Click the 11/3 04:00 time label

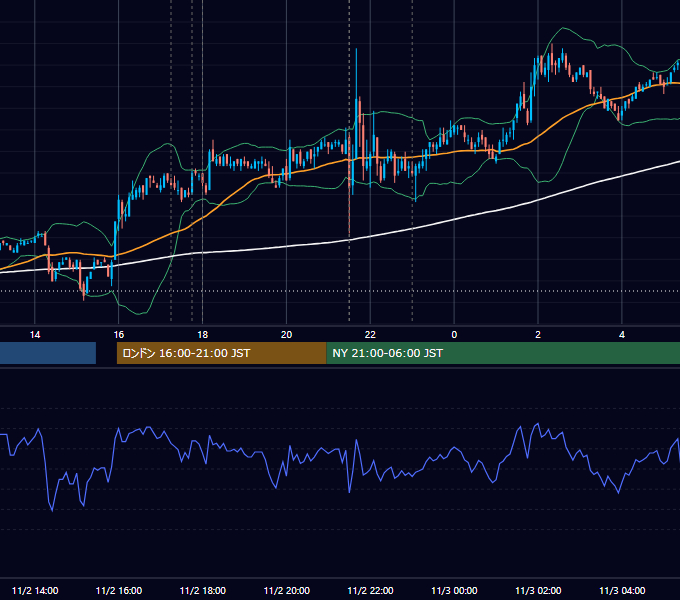(x=622, y=590)
